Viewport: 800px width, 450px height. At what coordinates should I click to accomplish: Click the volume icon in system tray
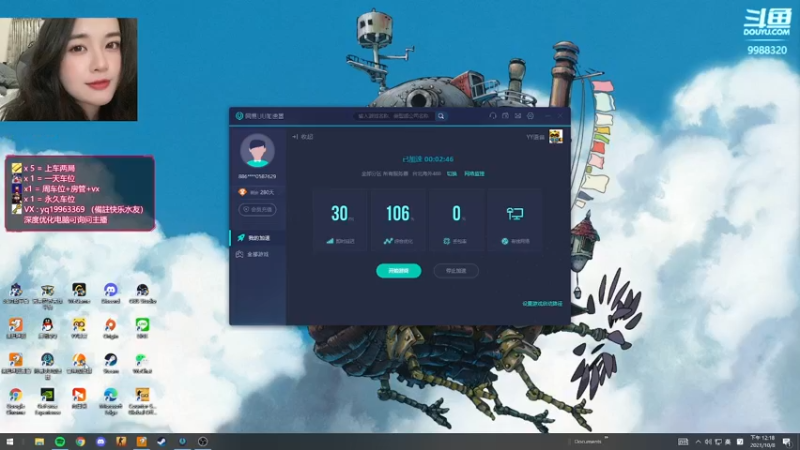(708, 442)
